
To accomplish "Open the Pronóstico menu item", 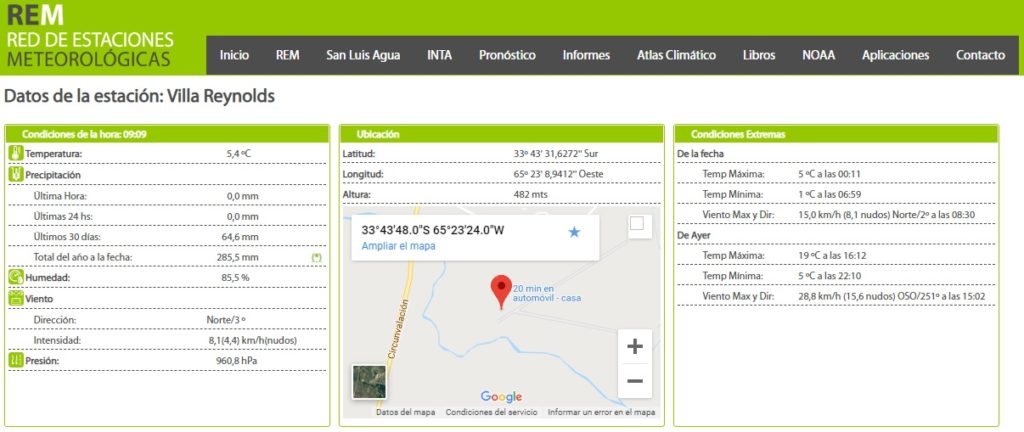I will pos(507,55).
